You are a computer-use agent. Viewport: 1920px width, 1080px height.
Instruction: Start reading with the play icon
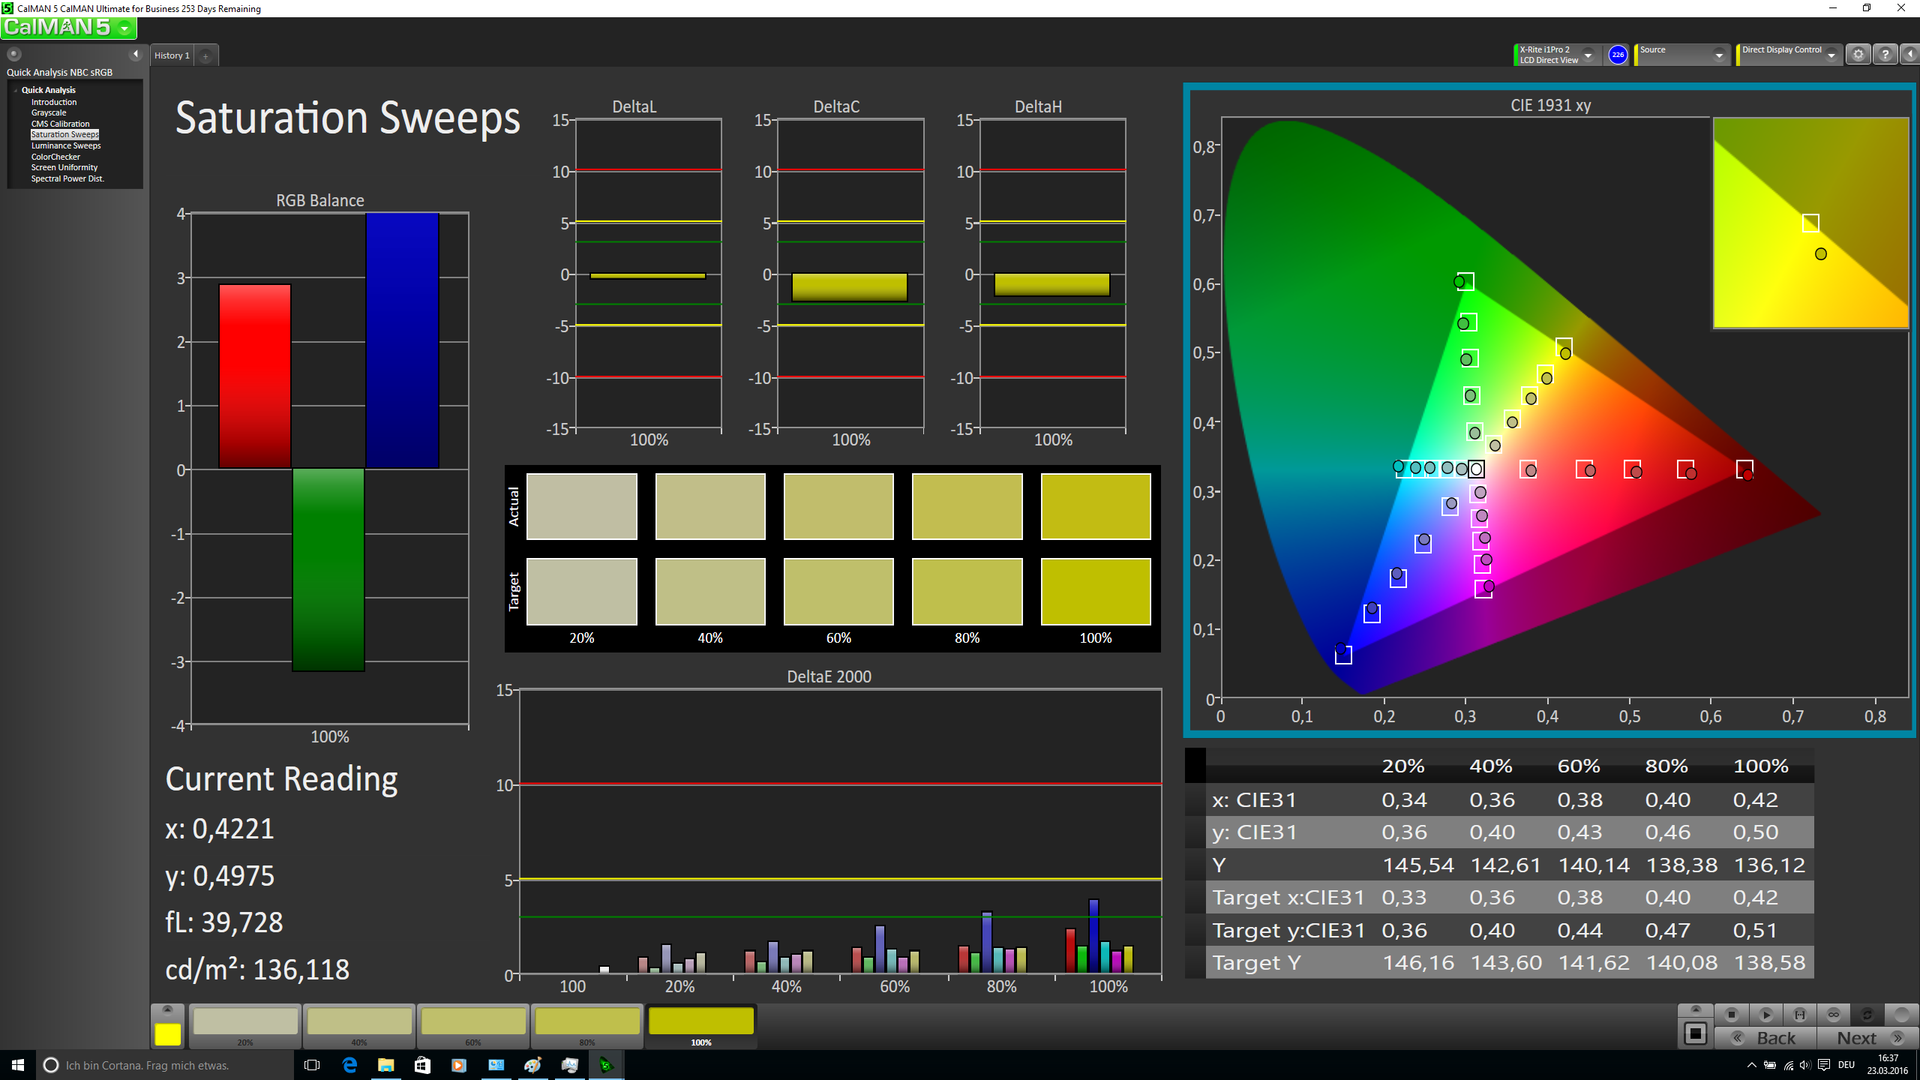[1766, 1014]
